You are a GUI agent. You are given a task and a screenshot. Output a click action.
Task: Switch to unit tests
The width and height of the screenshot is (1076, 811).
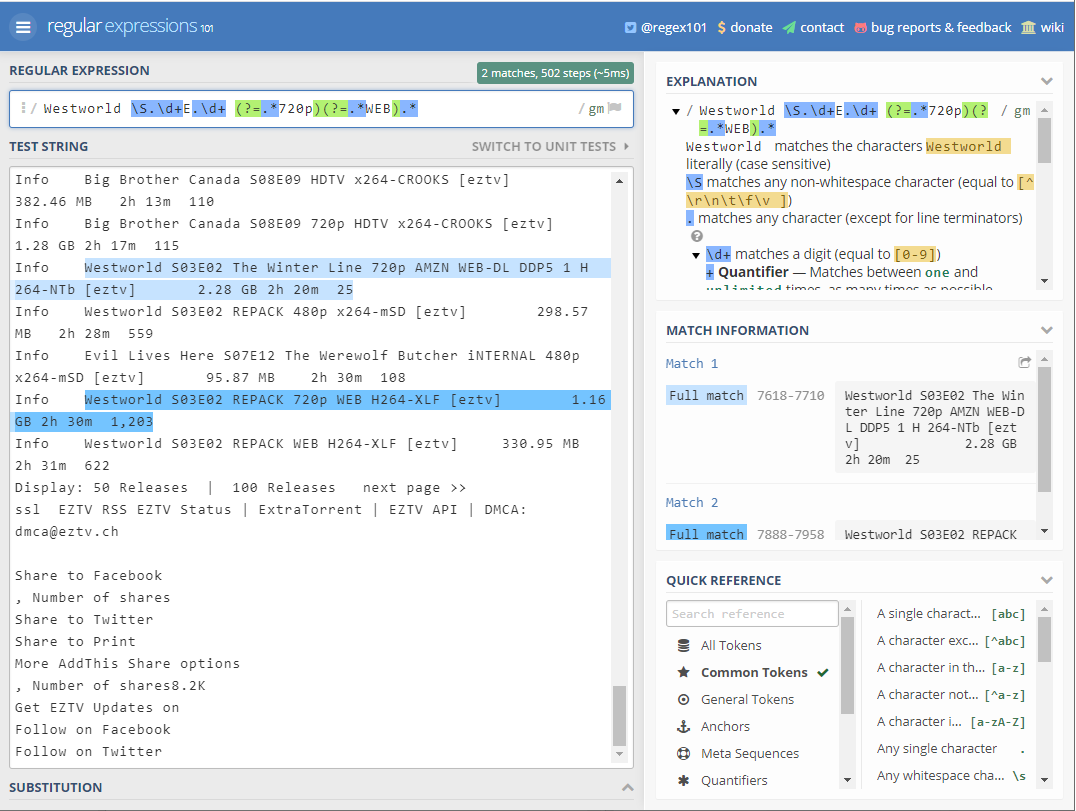550,147
